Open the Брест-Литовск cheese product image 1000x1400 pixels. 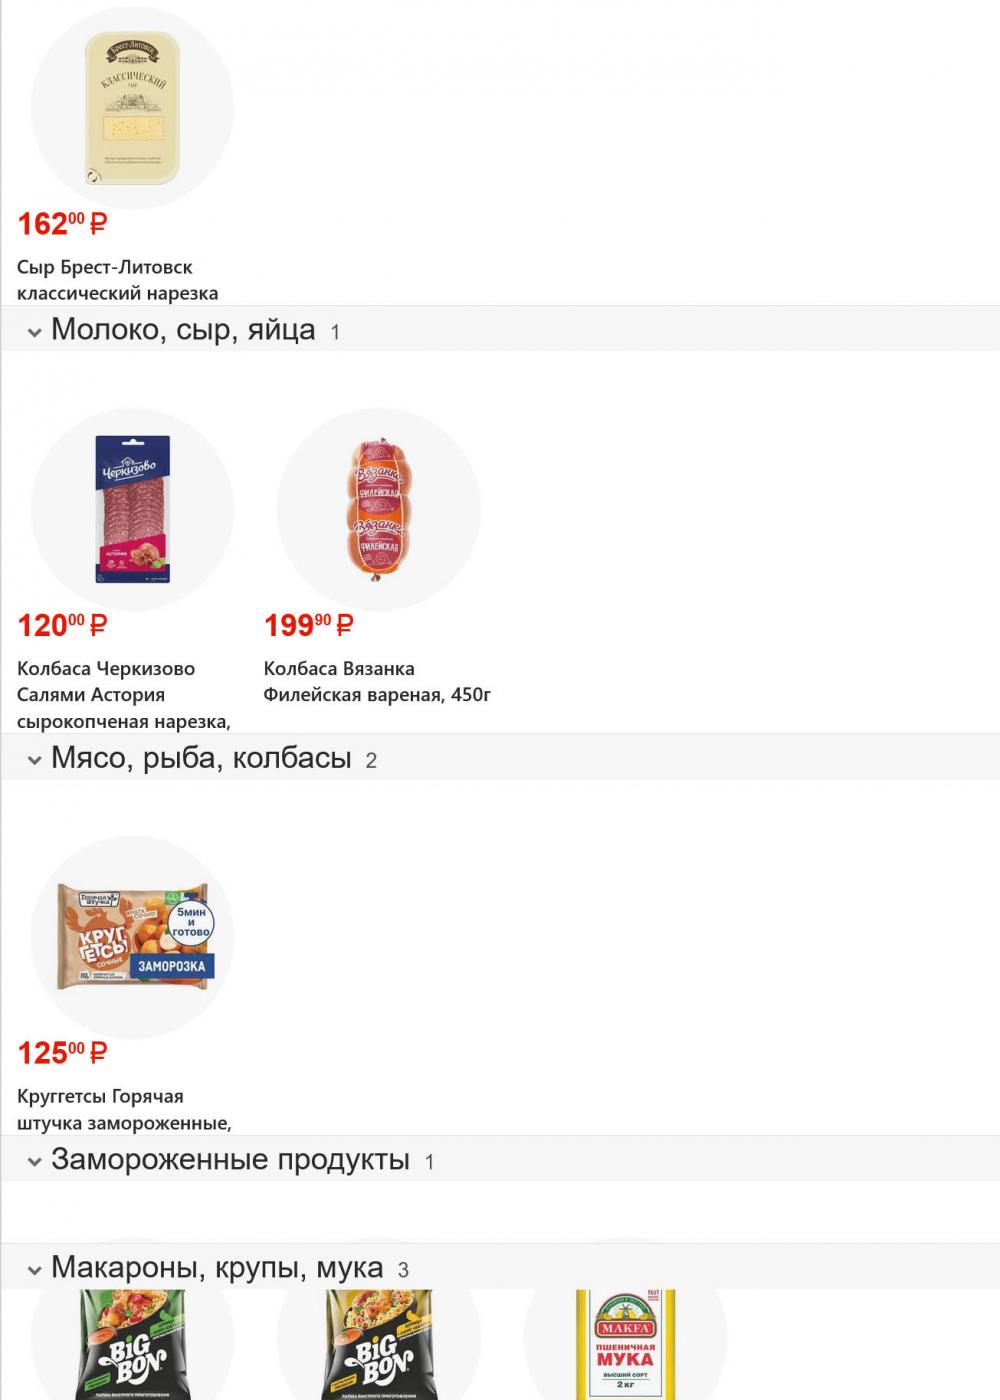132,108
